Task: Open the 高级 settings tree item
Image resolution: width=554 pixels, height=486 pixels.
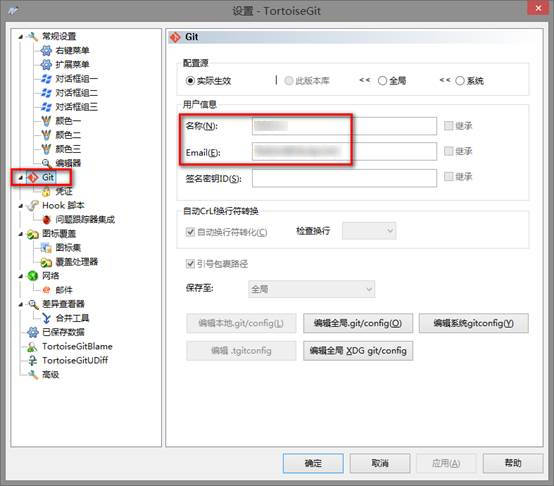Action: point(51,374)
